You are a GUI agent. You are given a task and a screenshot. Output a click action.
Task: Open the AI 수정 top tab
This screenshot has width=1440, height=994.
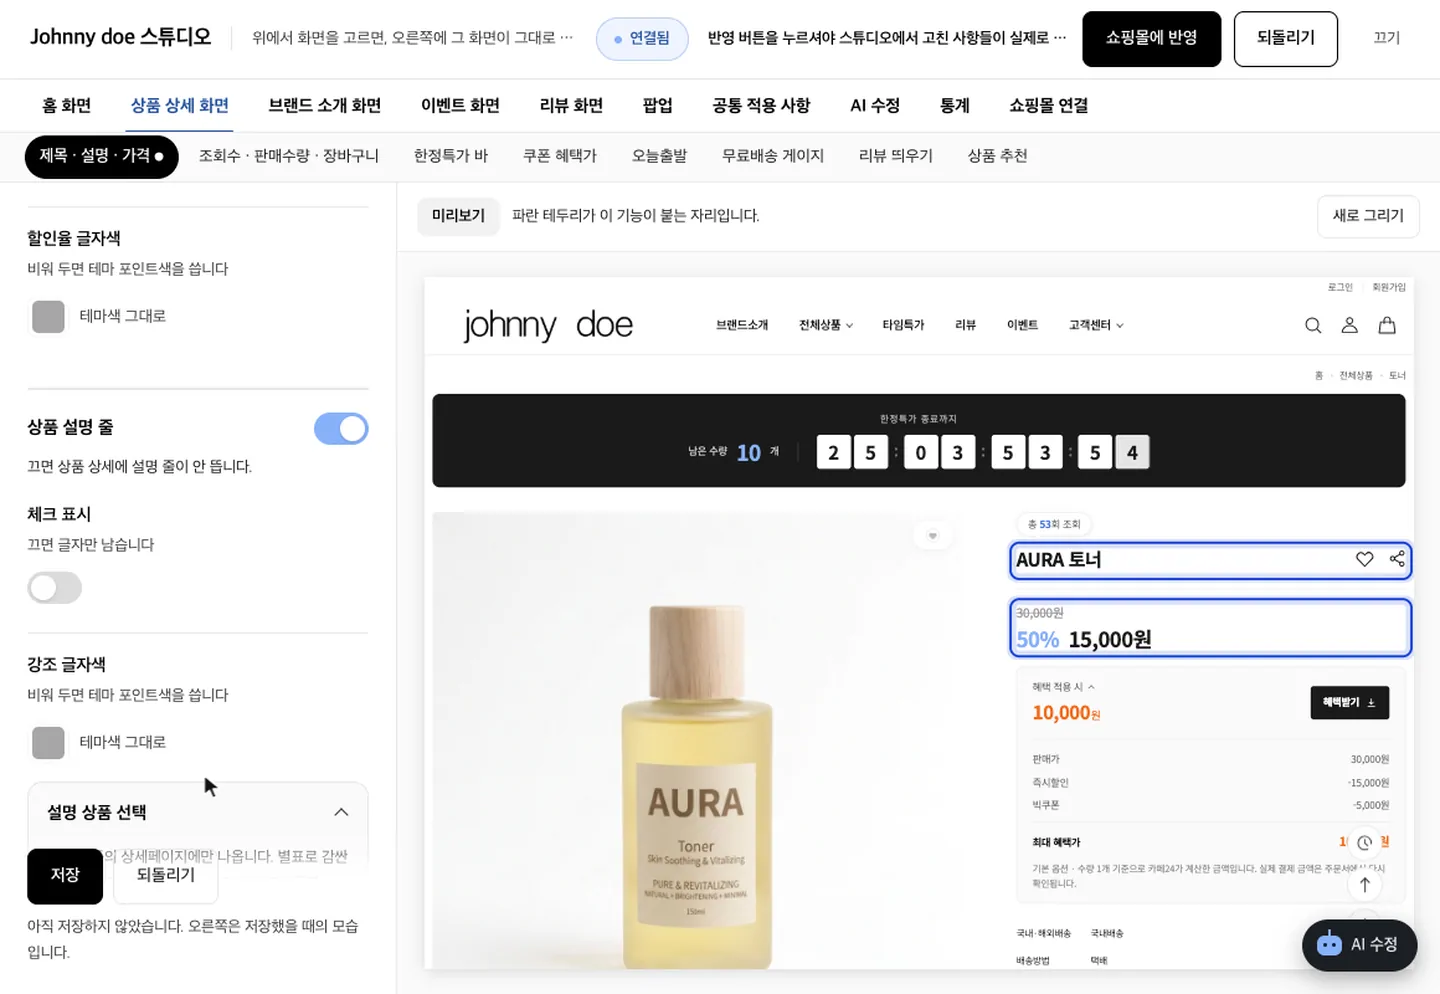[875, 105]
